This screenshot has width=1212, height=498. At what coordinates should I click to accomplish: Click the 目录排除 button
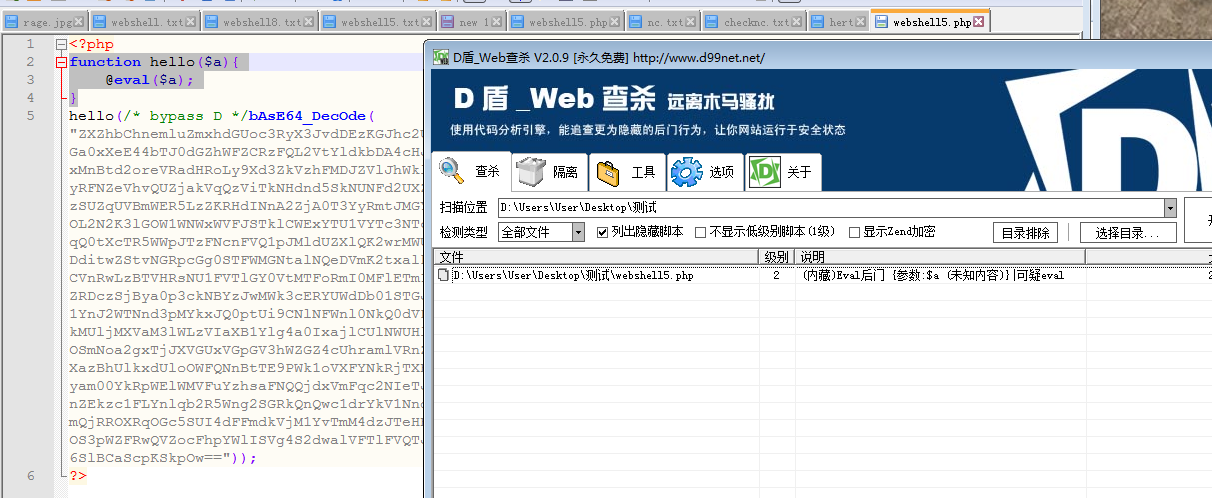(x=1025, y=233)
